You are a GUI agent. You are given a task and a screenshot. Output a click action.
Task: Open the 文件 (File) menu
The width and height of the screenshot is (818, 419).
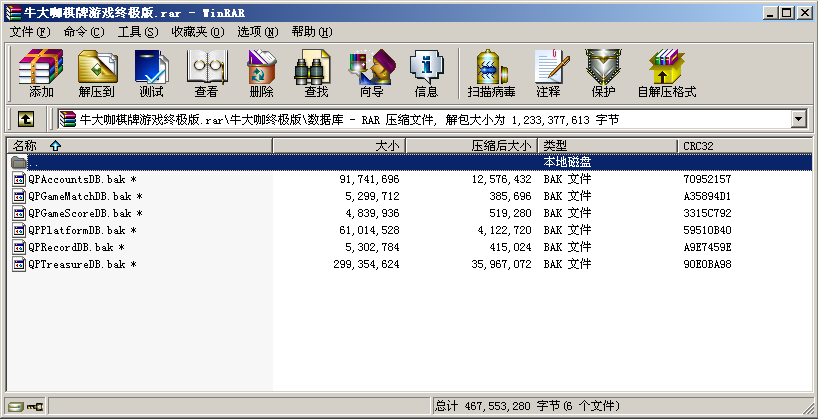[x=29, y=32]
